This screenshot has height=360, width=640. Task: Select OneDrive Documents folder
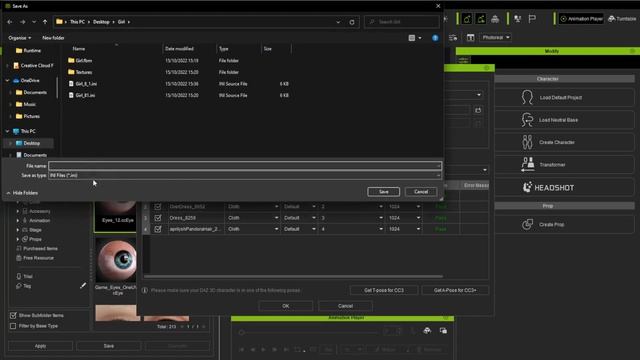pos(31,92)
